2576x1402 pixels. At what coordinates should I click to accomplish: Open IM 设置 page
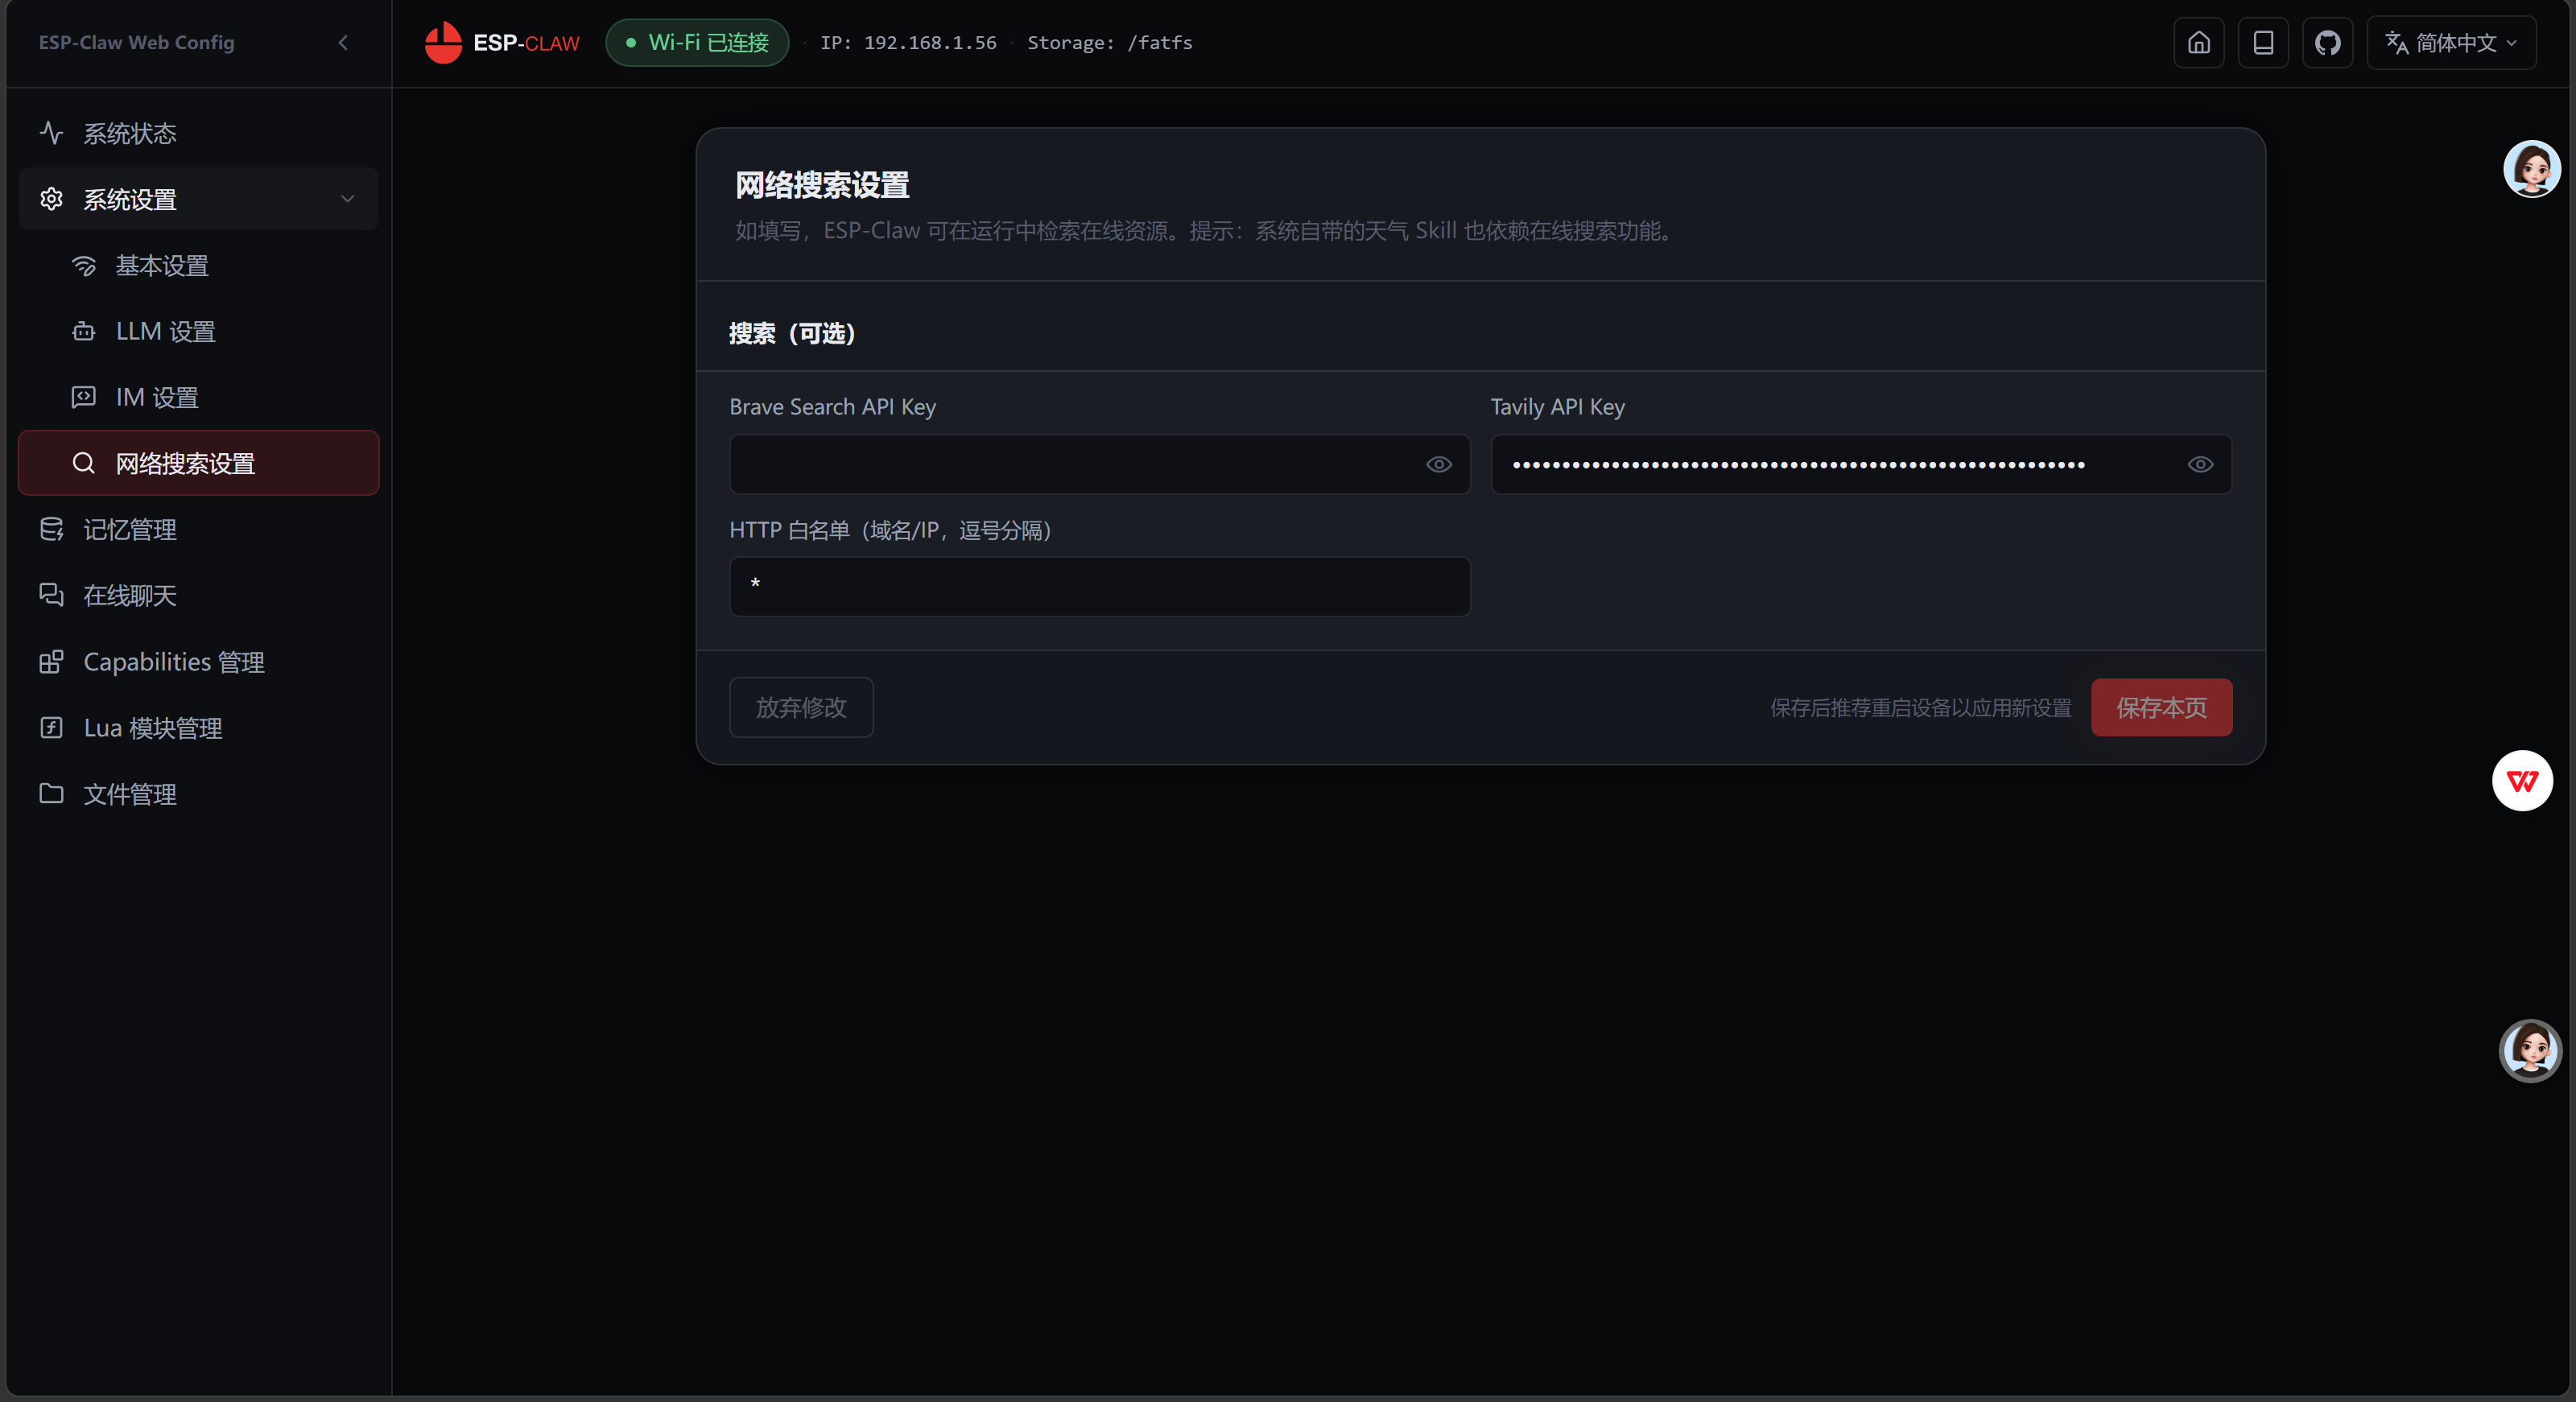pos(198,397)
